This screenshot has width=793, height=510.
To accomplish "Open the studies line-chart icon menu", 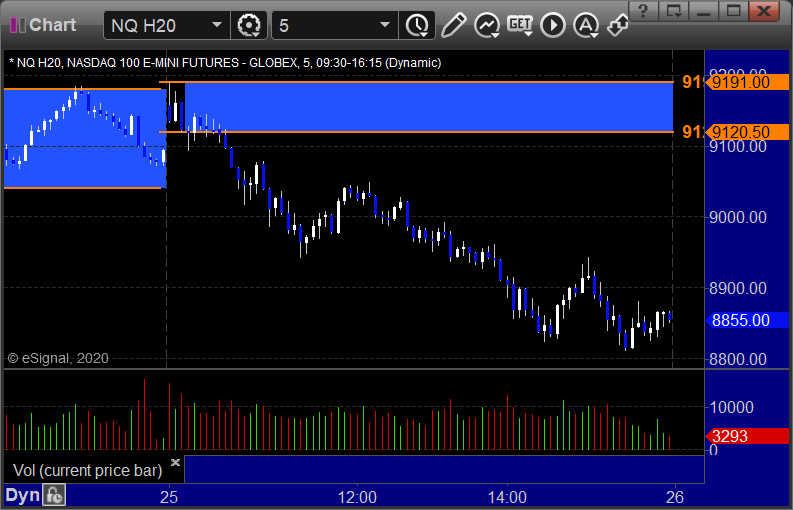I will point(487,25).
